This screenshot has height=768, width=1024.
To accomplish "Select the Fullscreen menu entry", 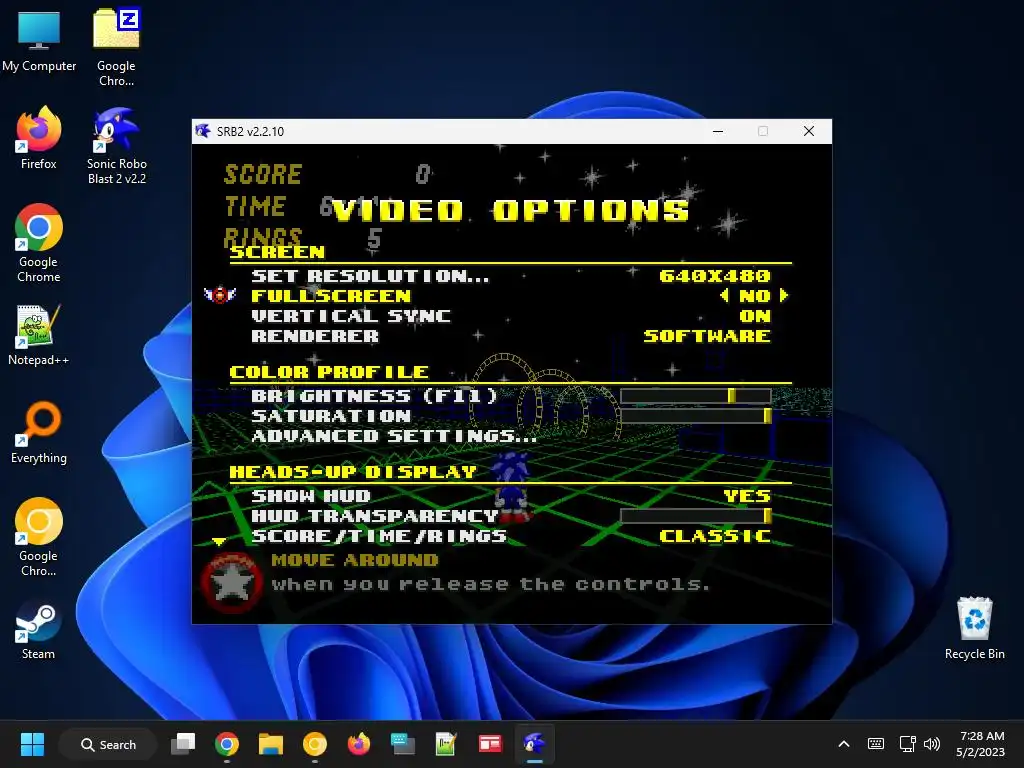I will (x=331, y=296).
